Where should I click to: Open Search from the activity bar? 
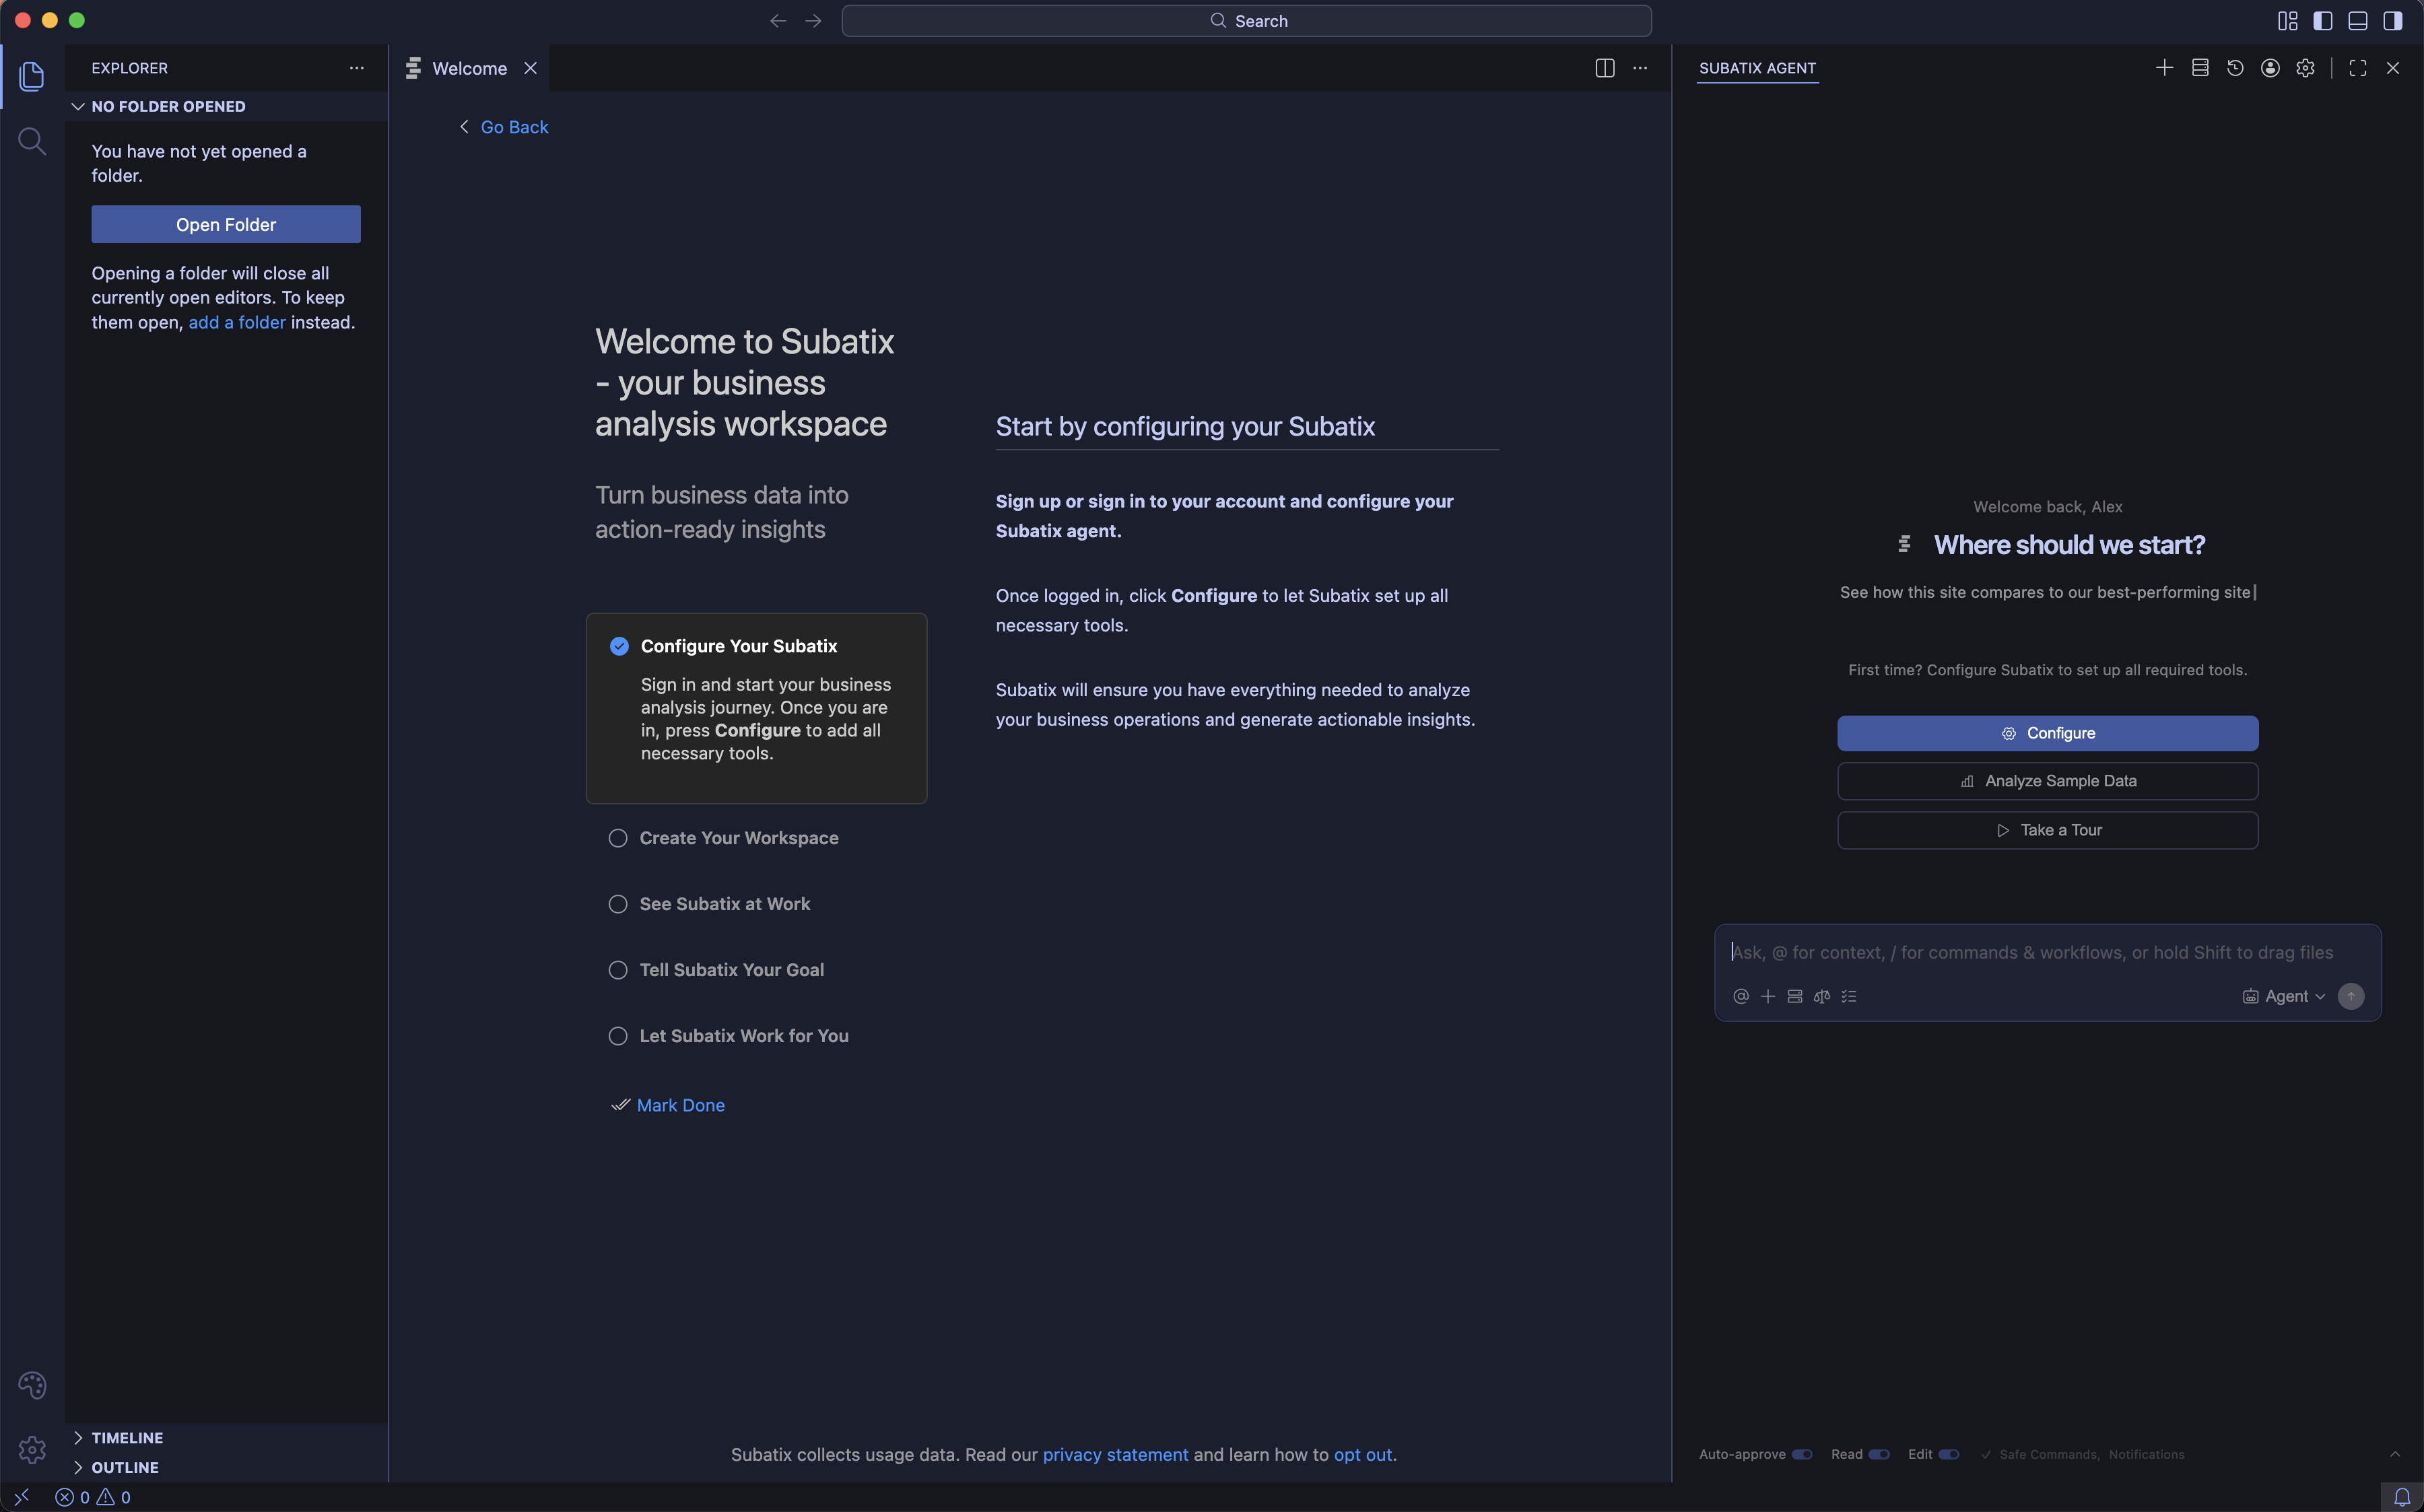(32, 141)
